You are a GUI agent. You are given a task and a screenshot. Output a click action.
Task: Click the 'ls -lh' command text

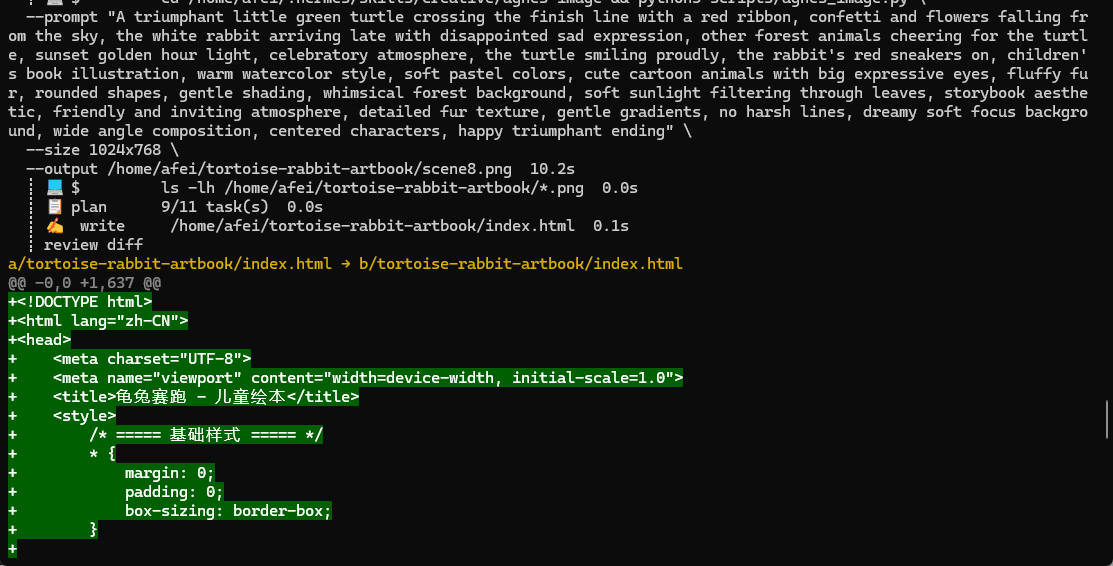pos(188,187)
